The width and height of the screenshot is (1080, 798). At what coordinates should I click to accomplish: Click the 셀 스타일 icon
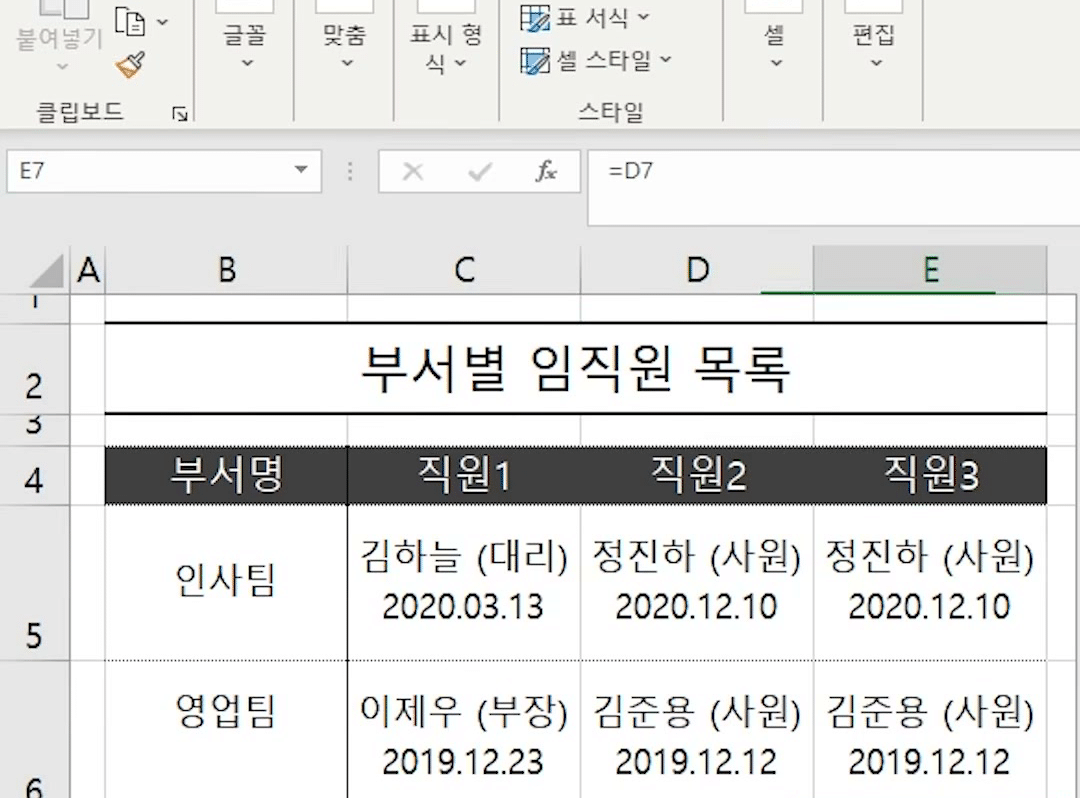click(534, 61)
